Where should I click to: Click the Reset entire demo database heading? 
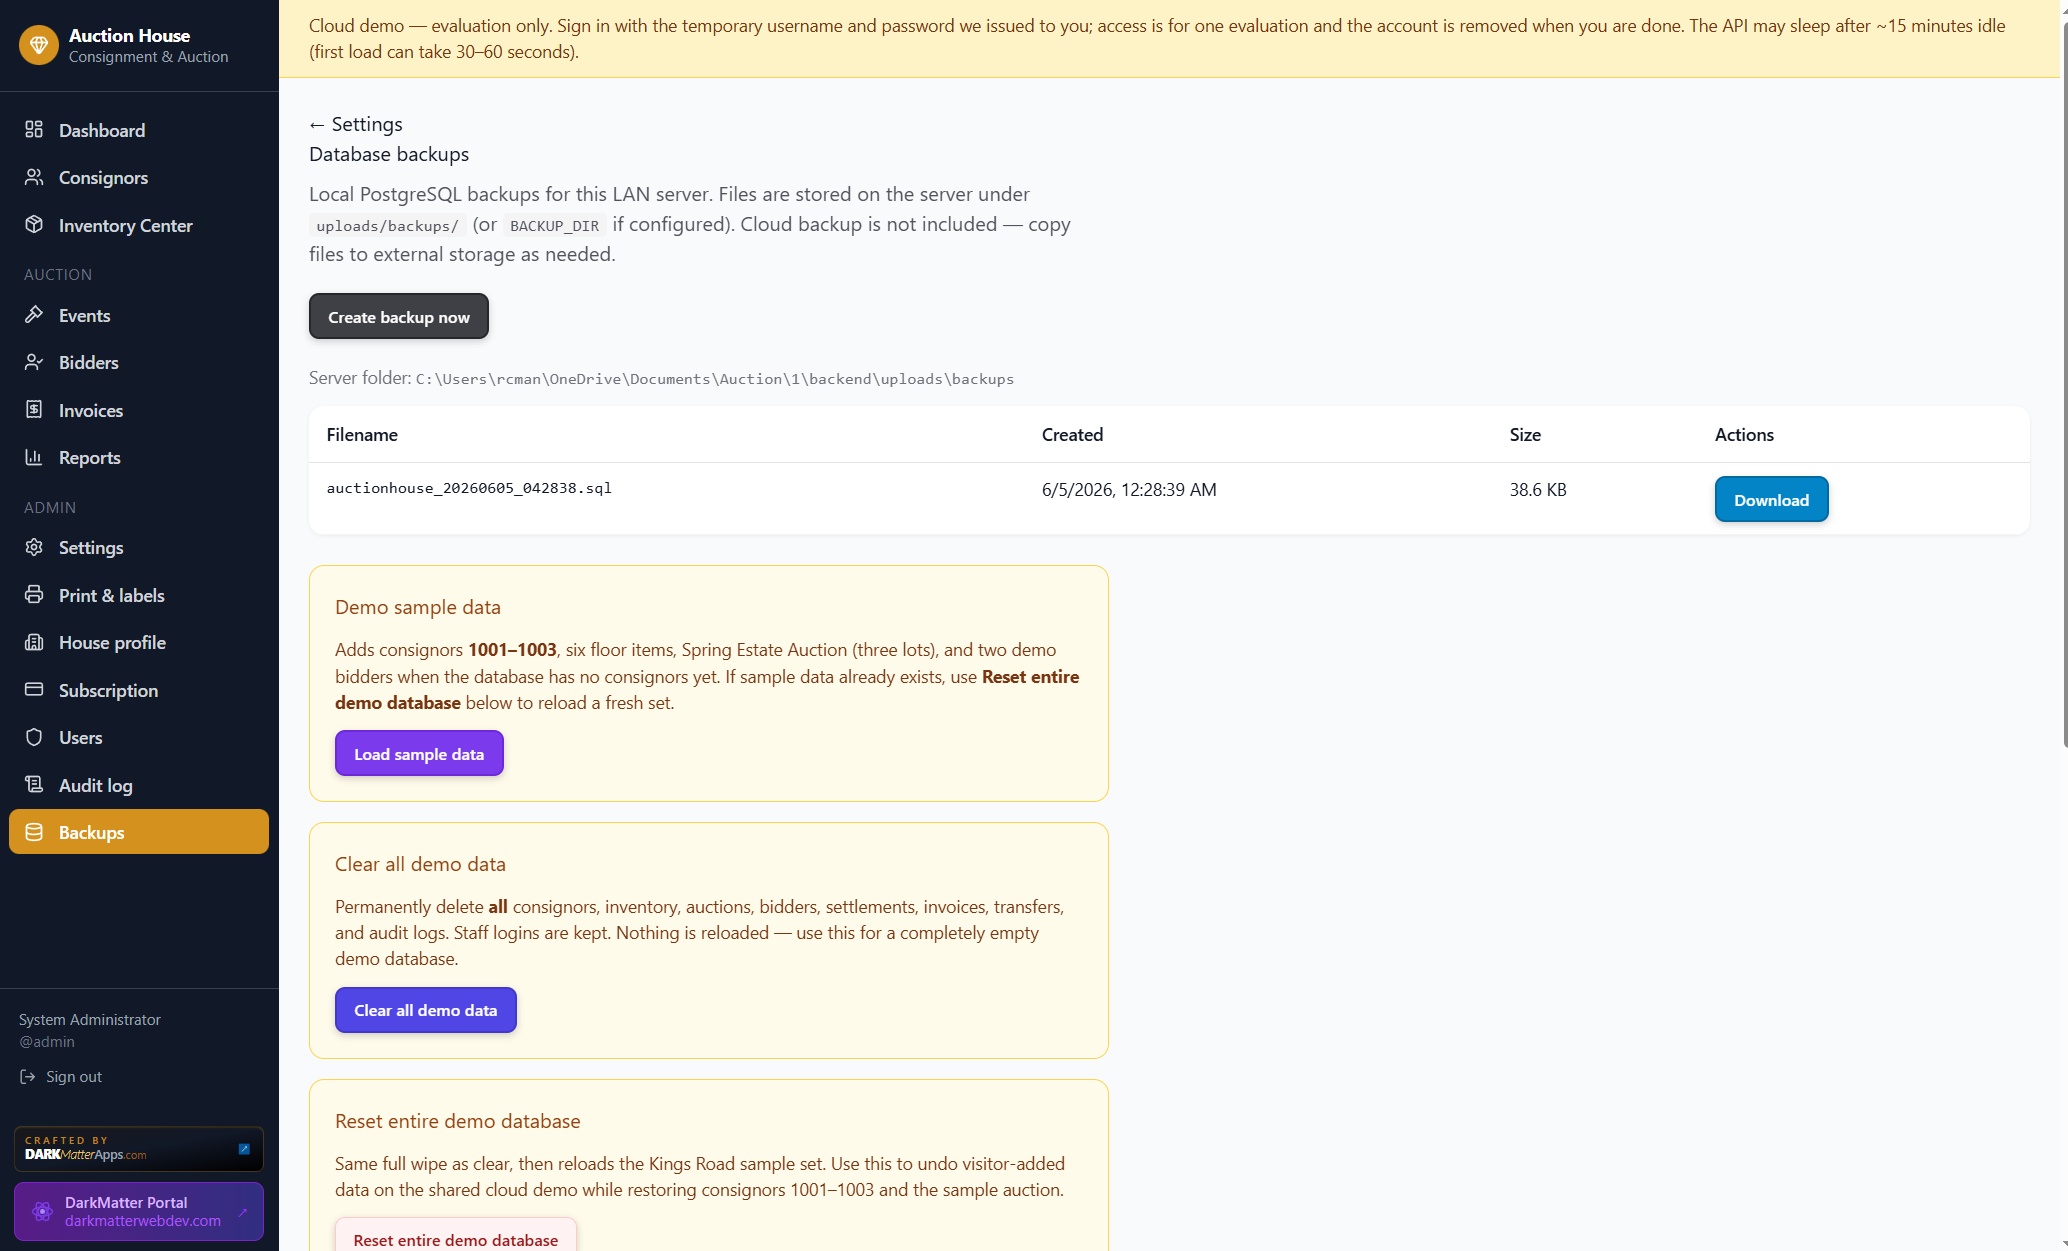pos(458,1121)
